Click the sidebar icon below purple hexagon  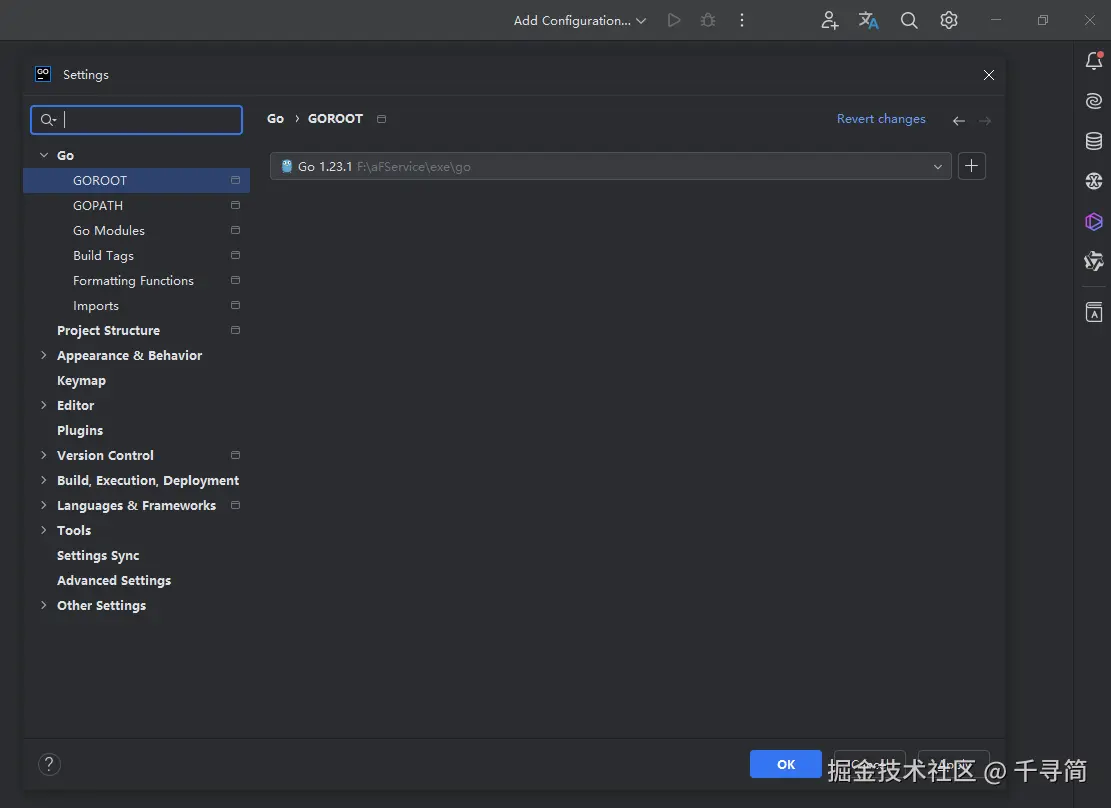(x=1094, y=262)
